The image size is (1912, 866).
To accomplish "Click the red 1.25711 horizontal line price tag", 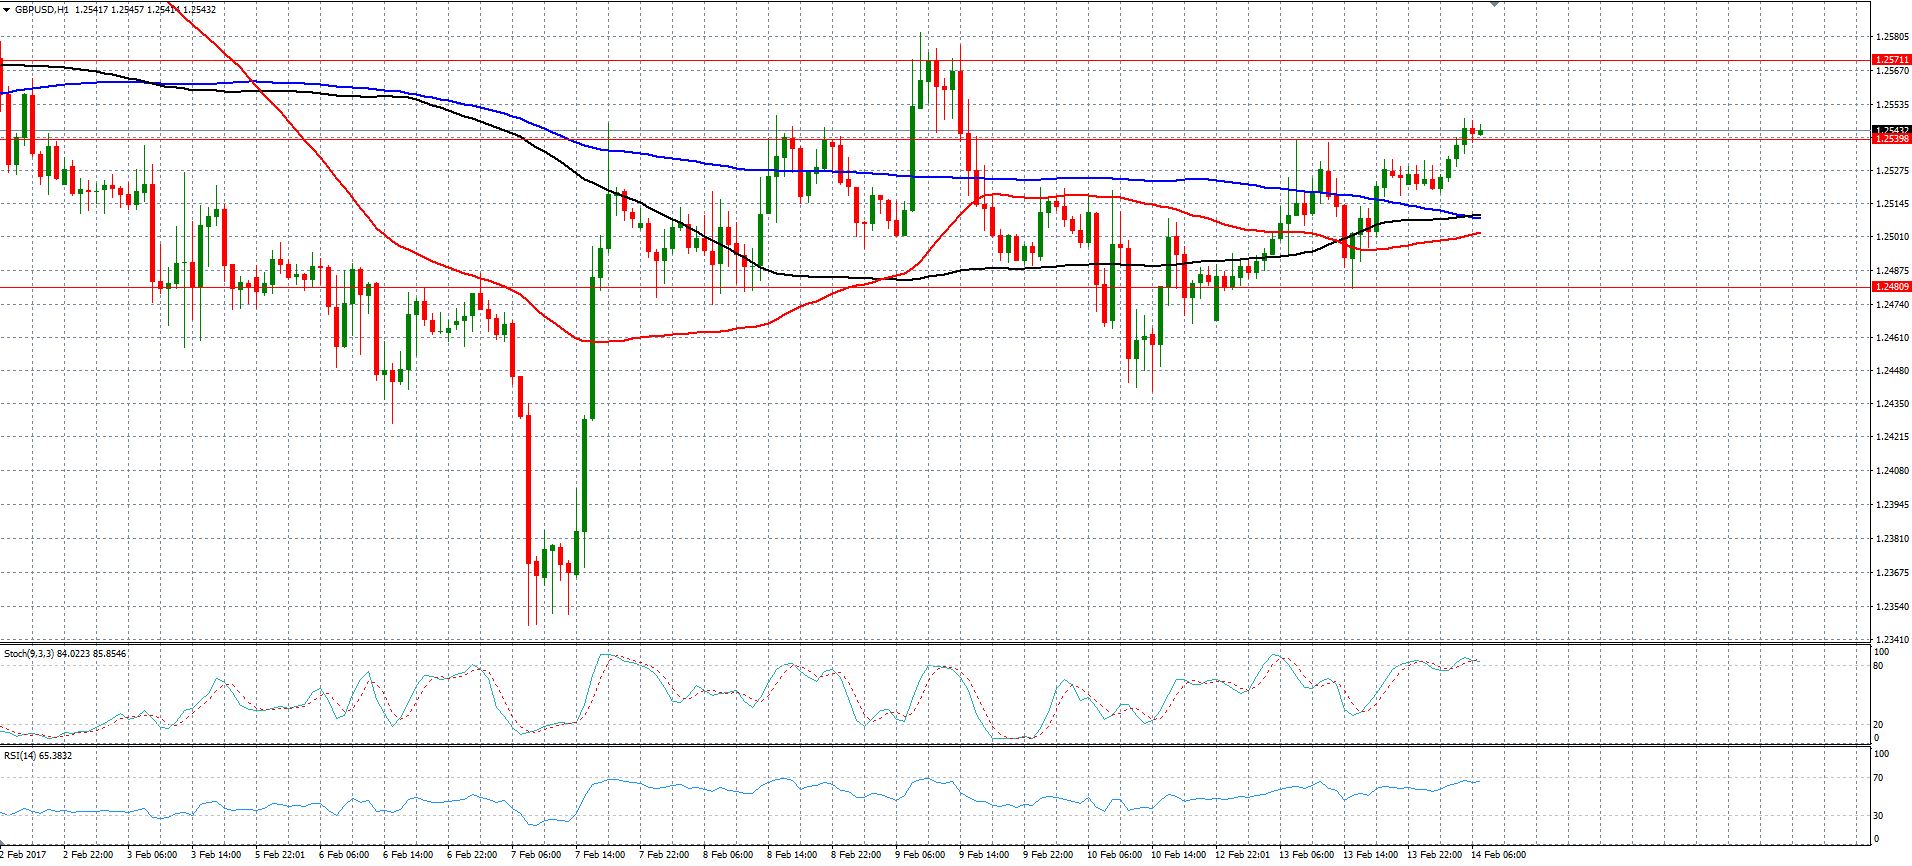I will (x=1891, y=60).
